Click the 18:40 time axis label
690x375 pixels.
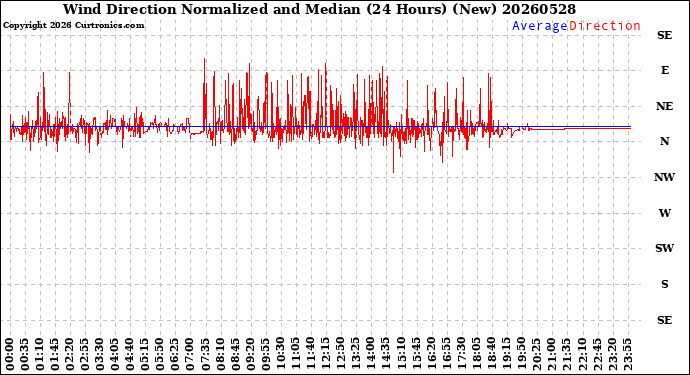click(x=492, y=354)
